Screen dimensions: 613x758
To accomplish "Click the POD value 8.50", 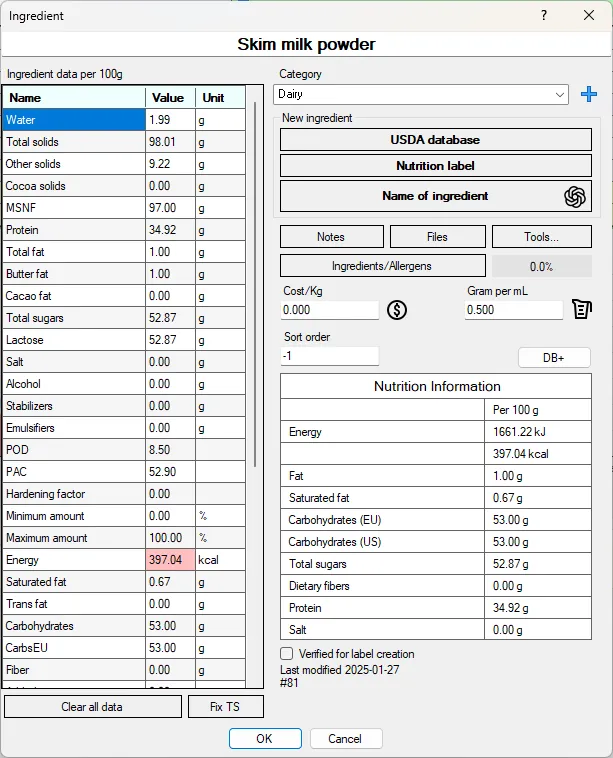I will click(170, 450).
